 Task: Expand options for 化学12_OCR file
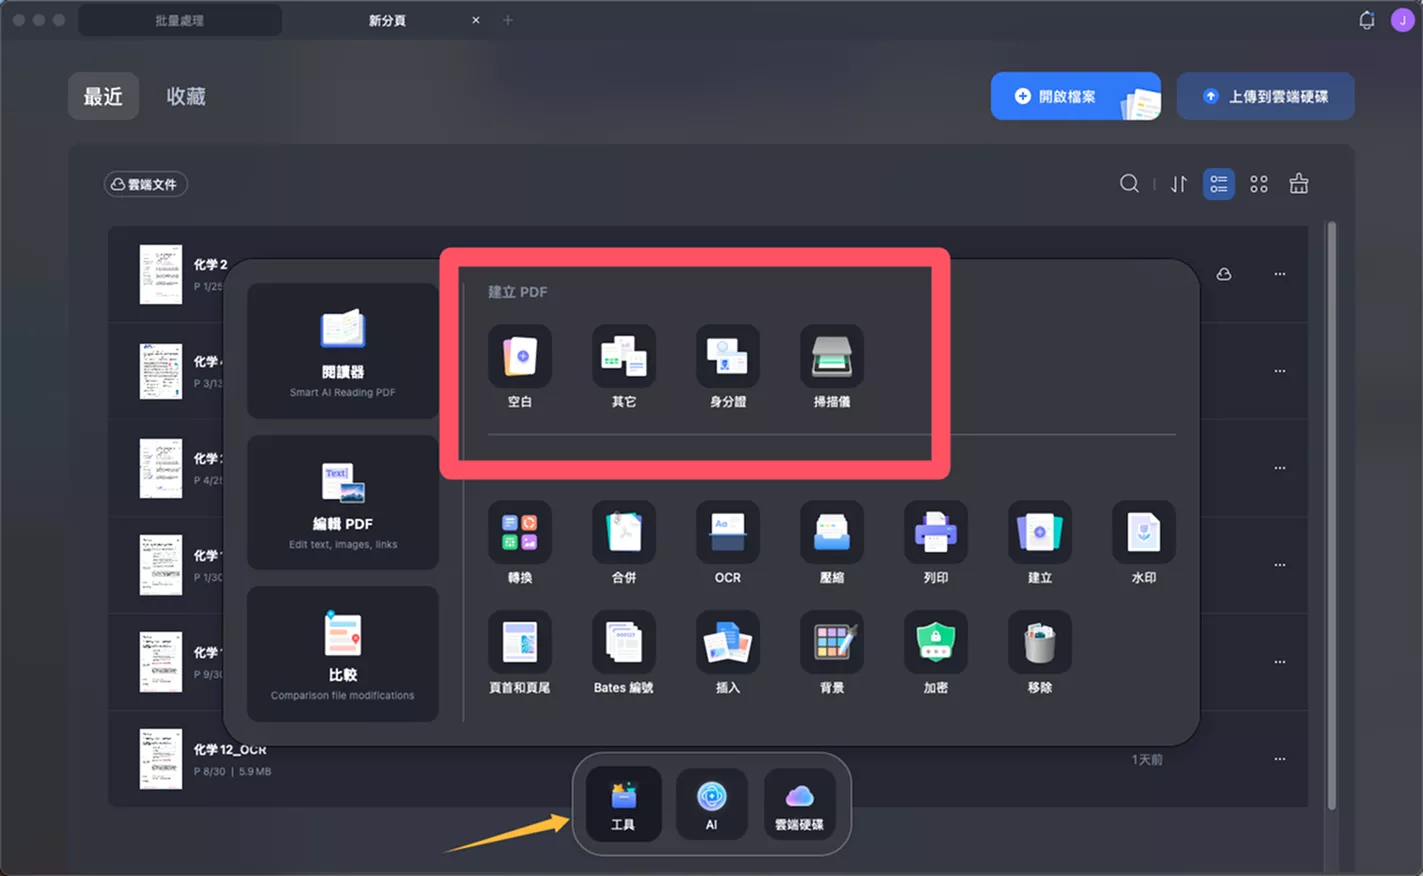(x=1279, y=759)
